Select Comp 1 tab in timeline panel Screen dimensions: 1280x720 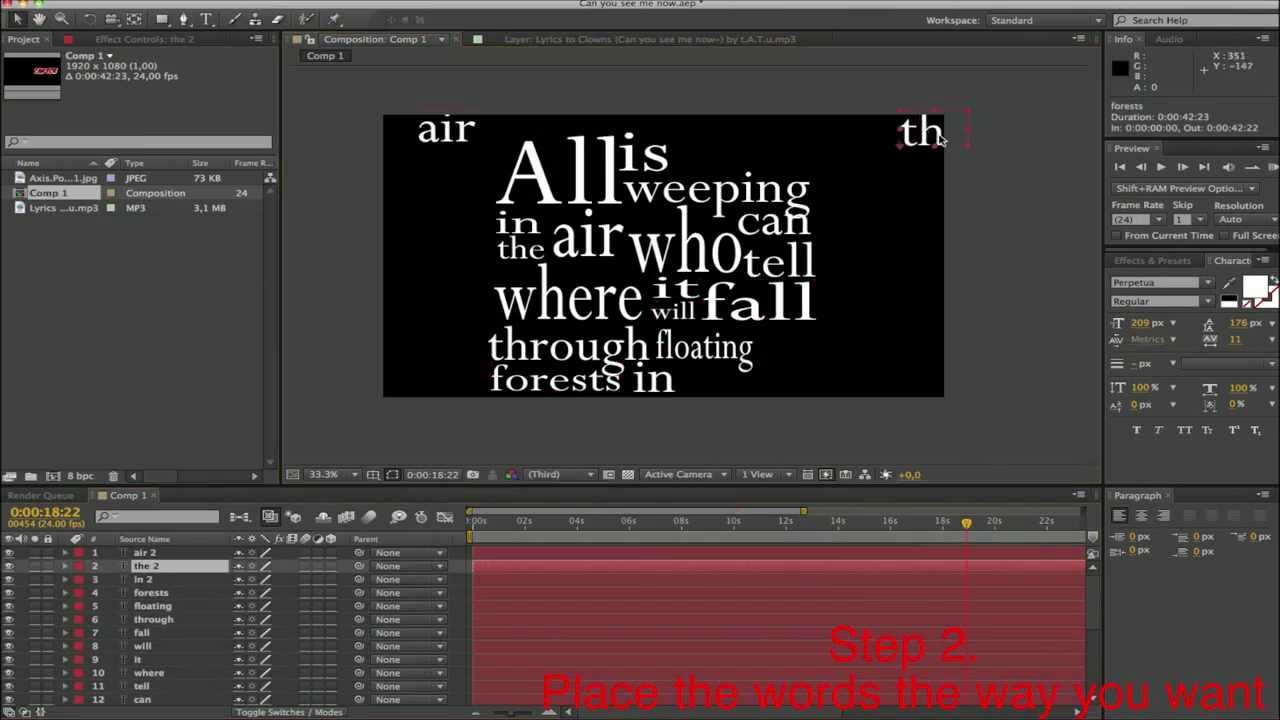click(x=128, y=496)
